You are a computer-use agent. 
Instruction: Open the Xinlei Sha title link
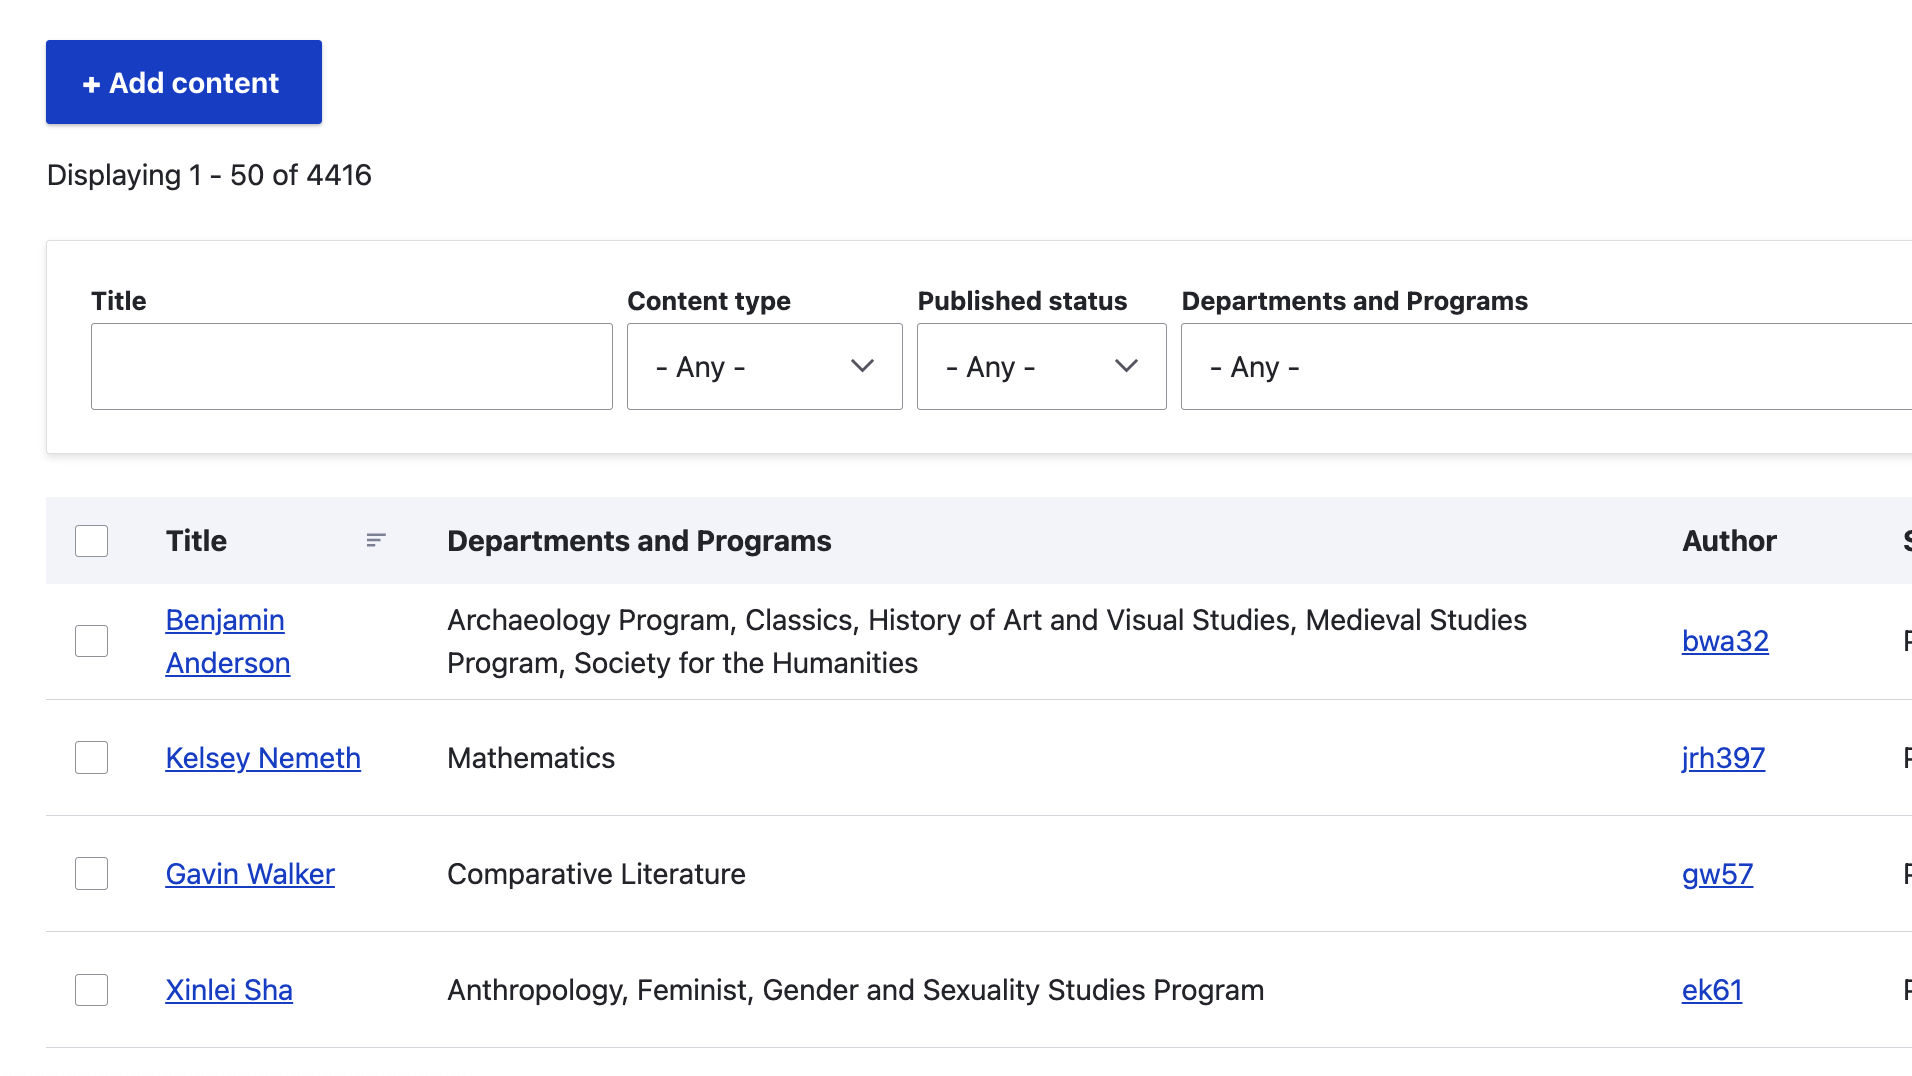tap(229, 990)
